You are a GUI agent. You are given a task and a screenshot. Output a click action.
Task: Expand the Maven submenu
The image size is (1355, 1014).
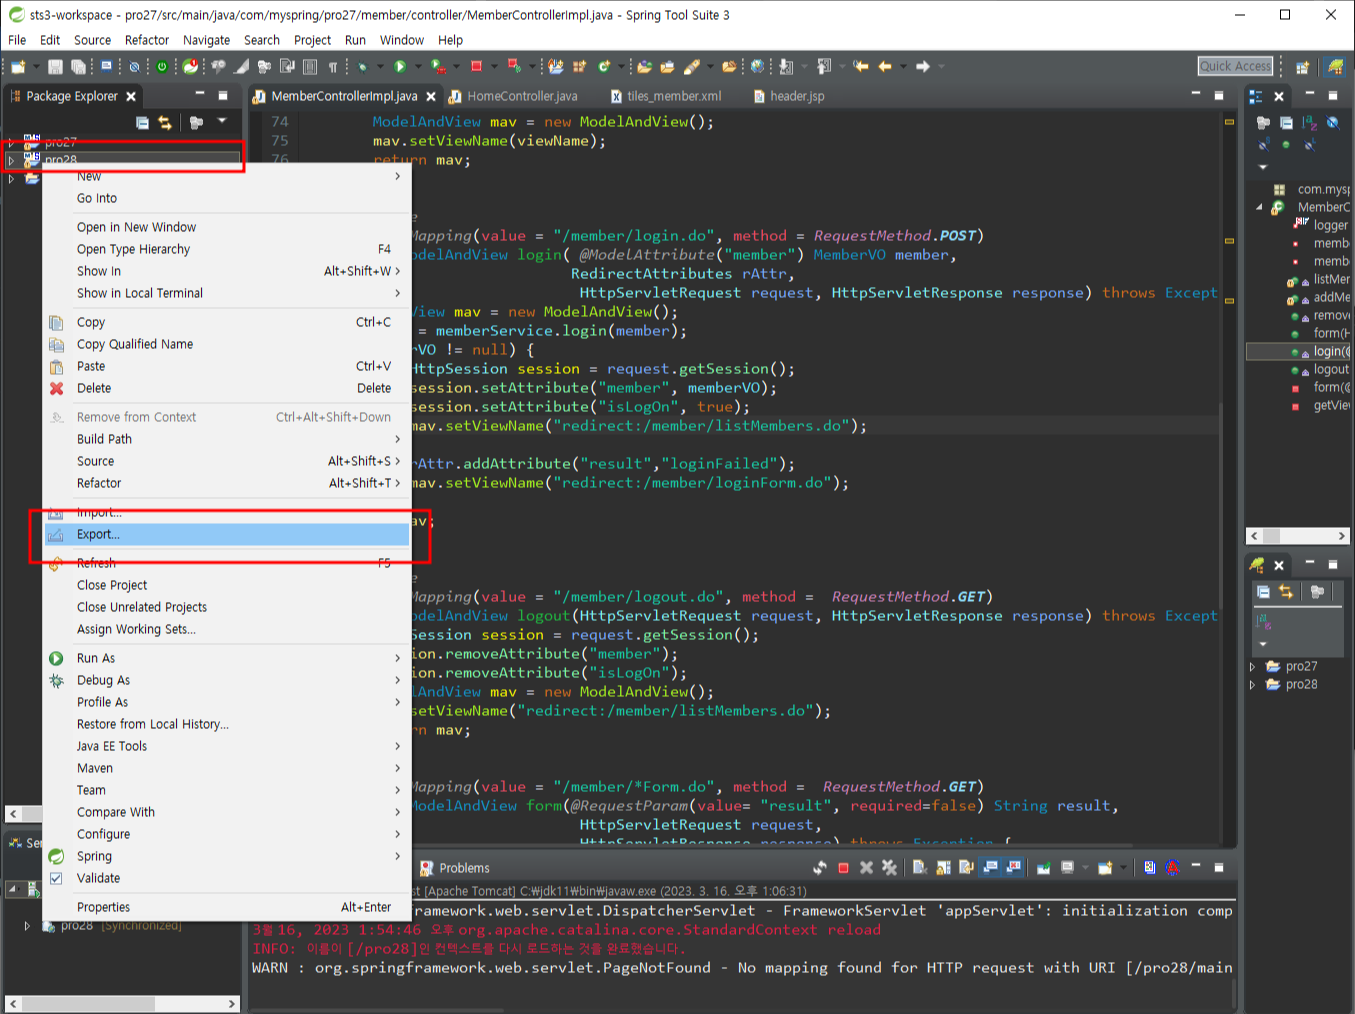(397, 768)
